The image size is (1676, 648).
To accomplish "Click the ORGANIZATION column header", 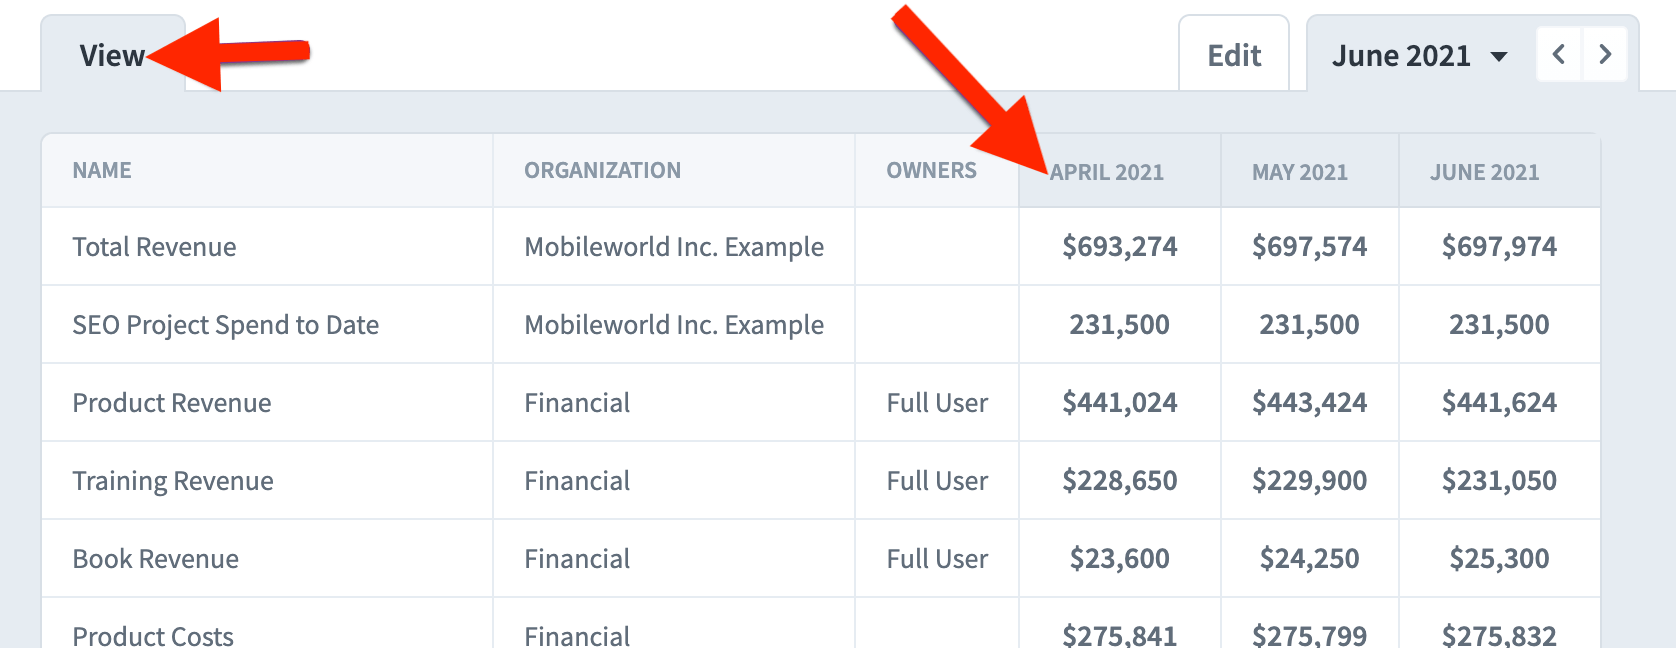I will 603,171.
